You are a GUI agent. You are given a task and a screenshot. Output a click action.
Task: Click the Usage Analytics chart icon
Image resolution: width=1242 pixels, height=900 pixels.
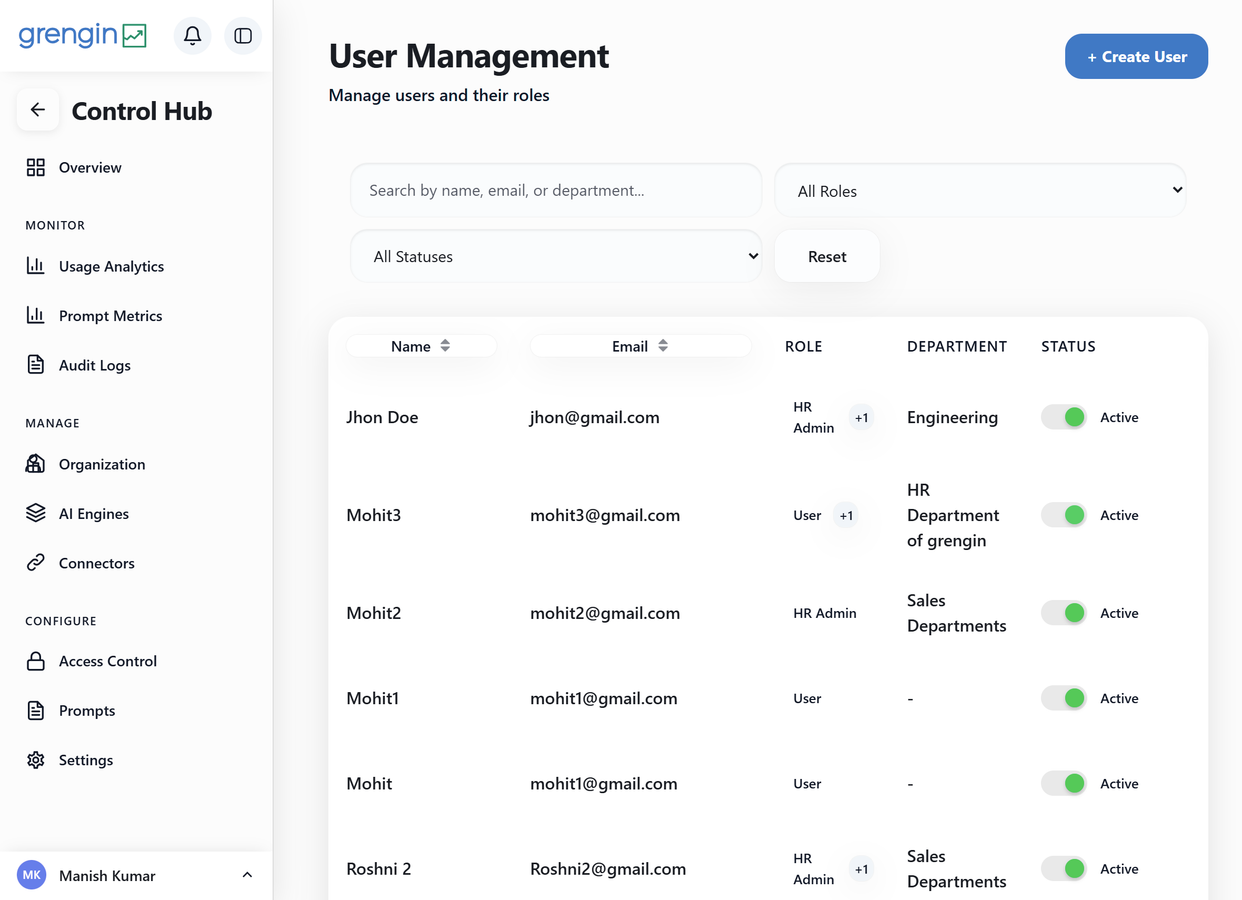point(36,266)
